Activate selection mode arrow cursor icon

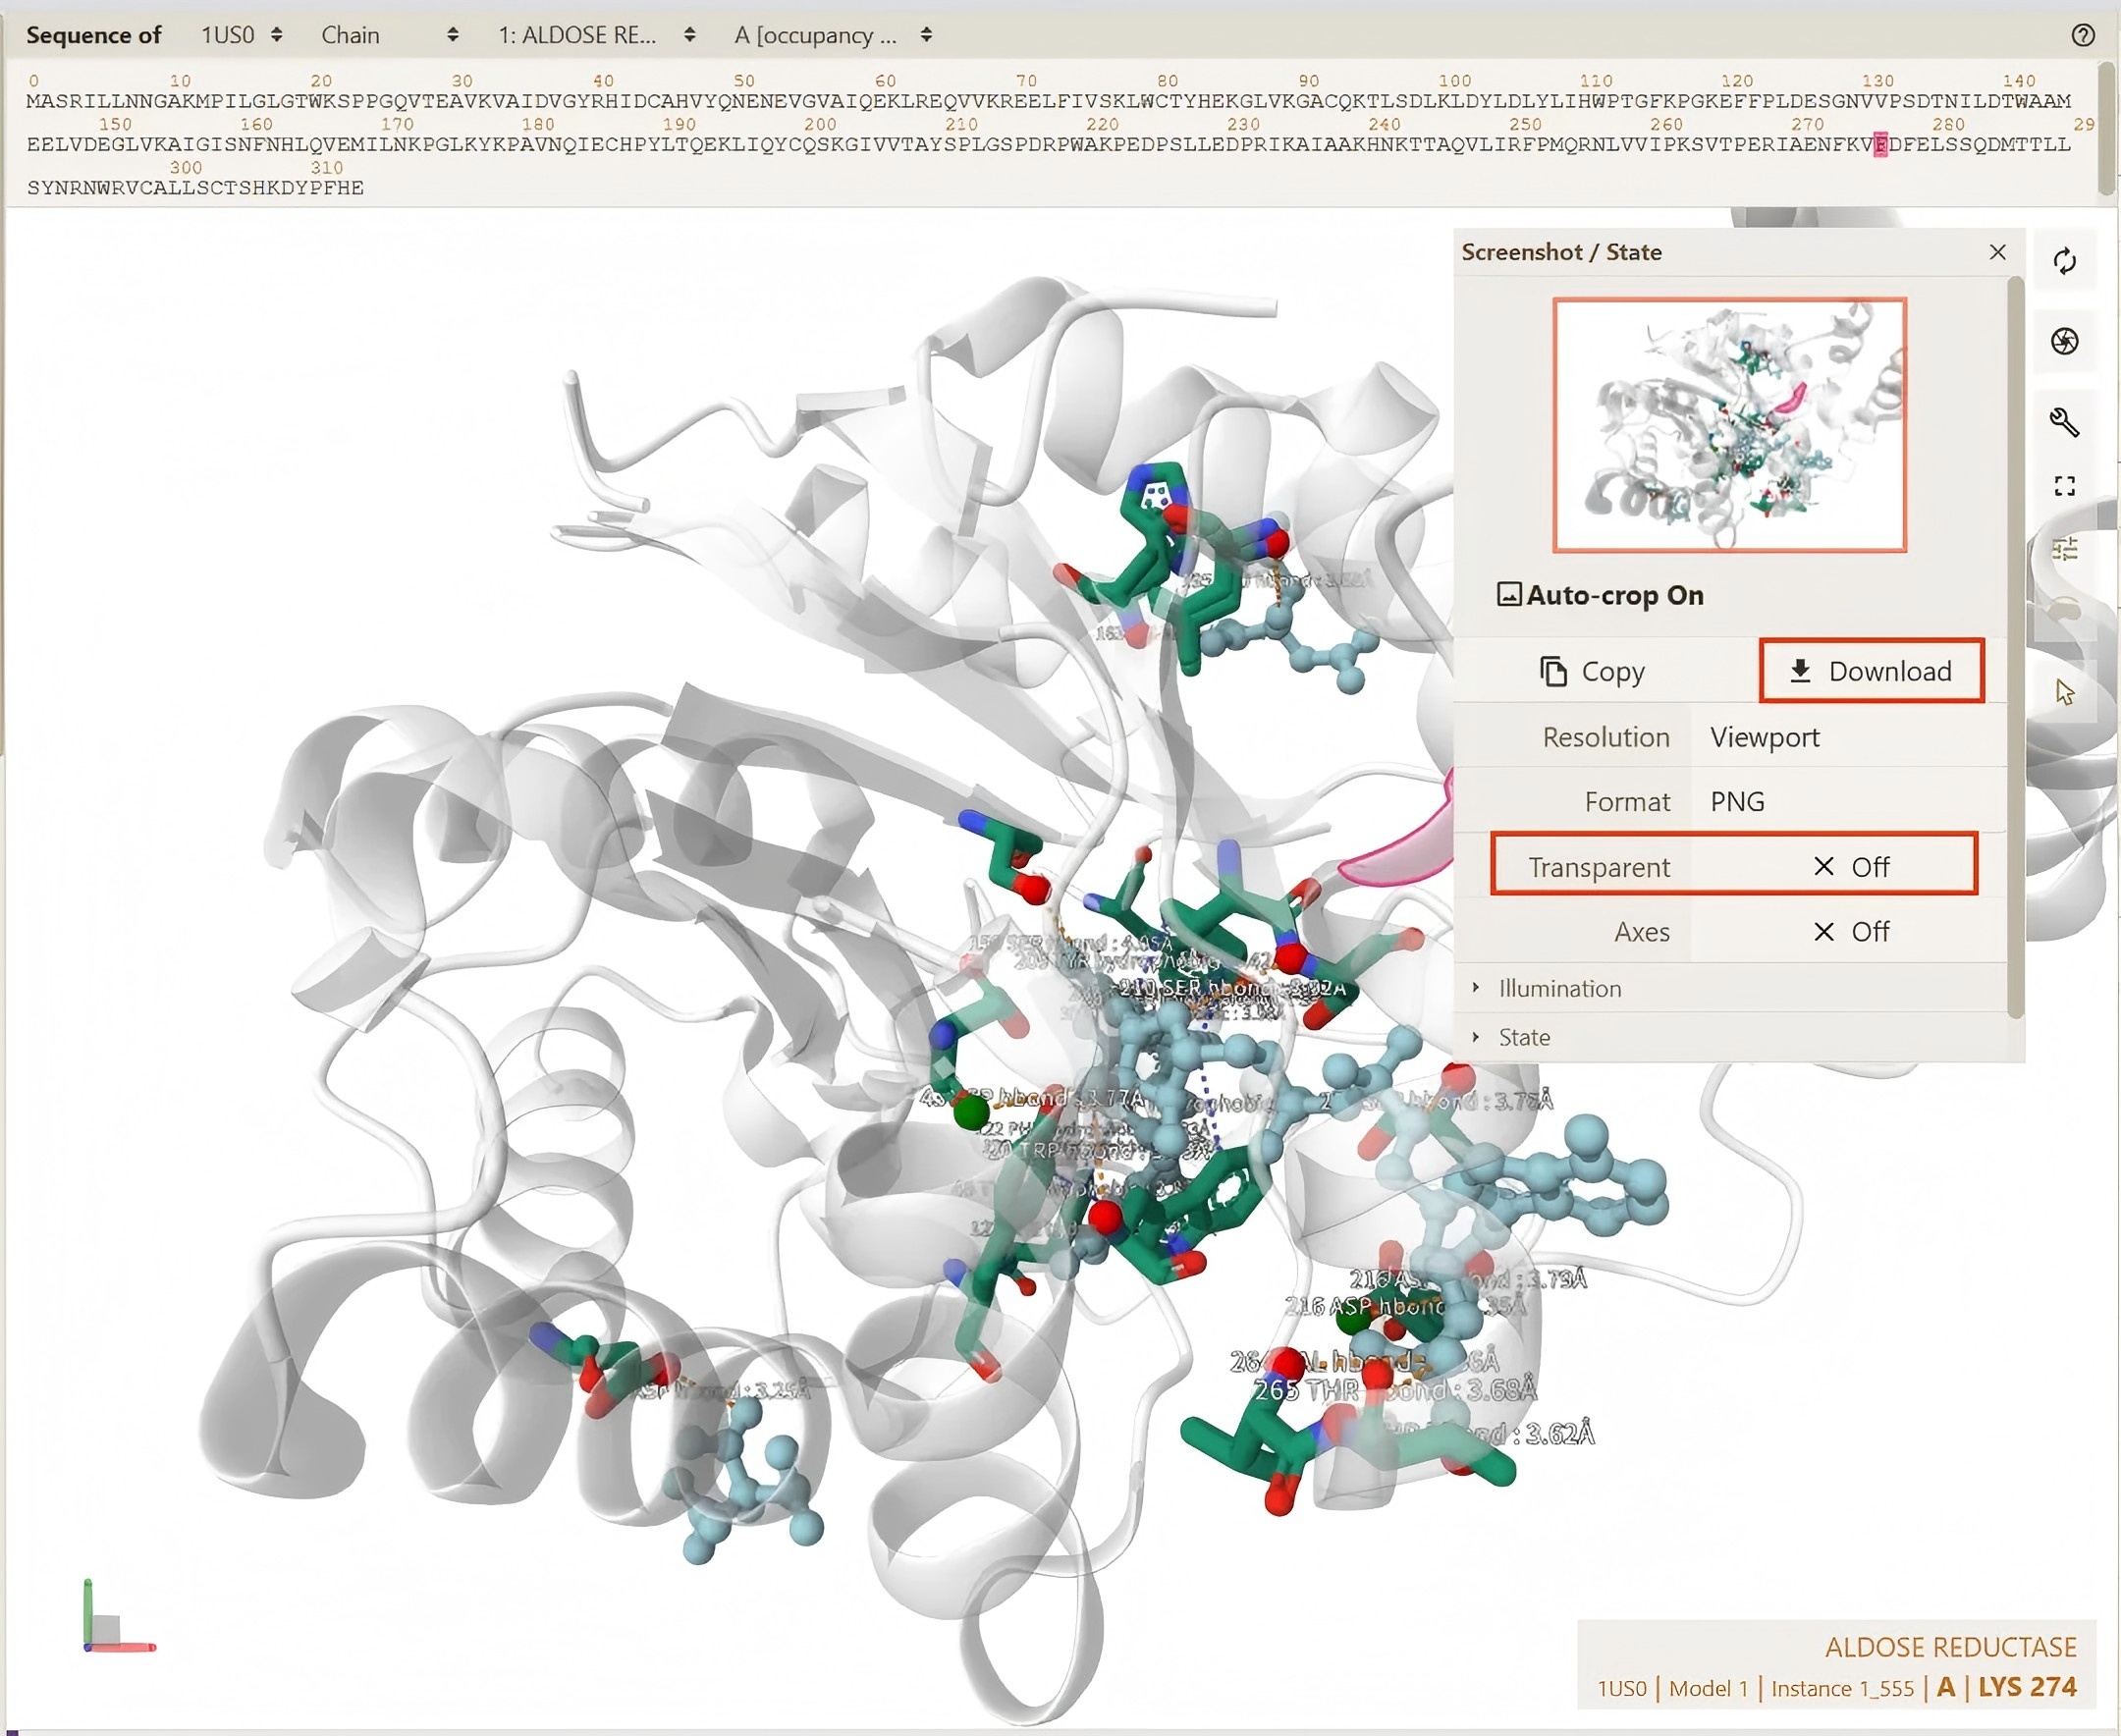[2064, 692]
